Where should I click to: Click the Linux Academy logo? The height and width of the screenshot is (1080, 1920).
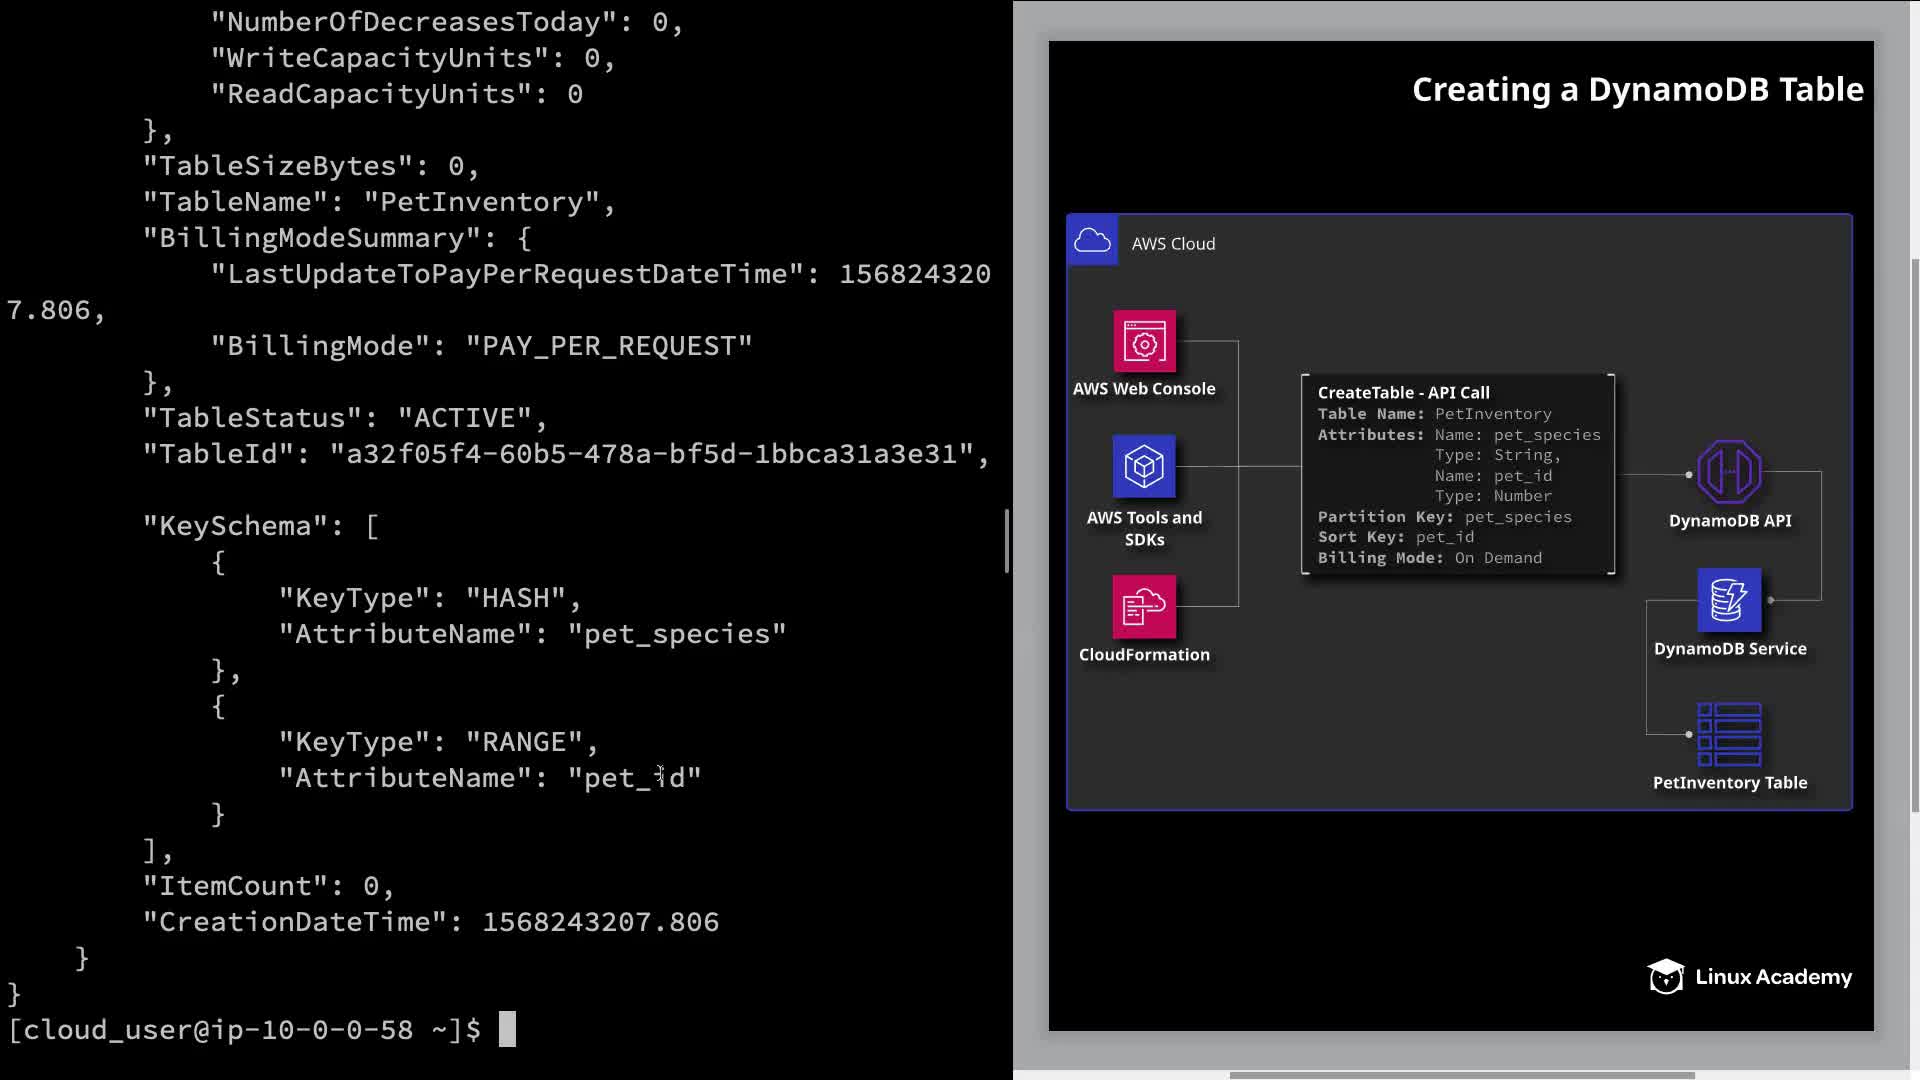coord(1750,977)
